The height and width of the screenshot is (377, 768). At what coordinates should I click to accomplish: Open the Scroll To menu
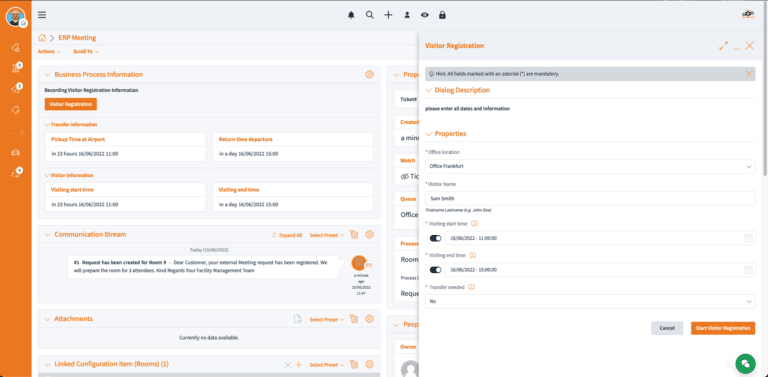coord(86,51)
